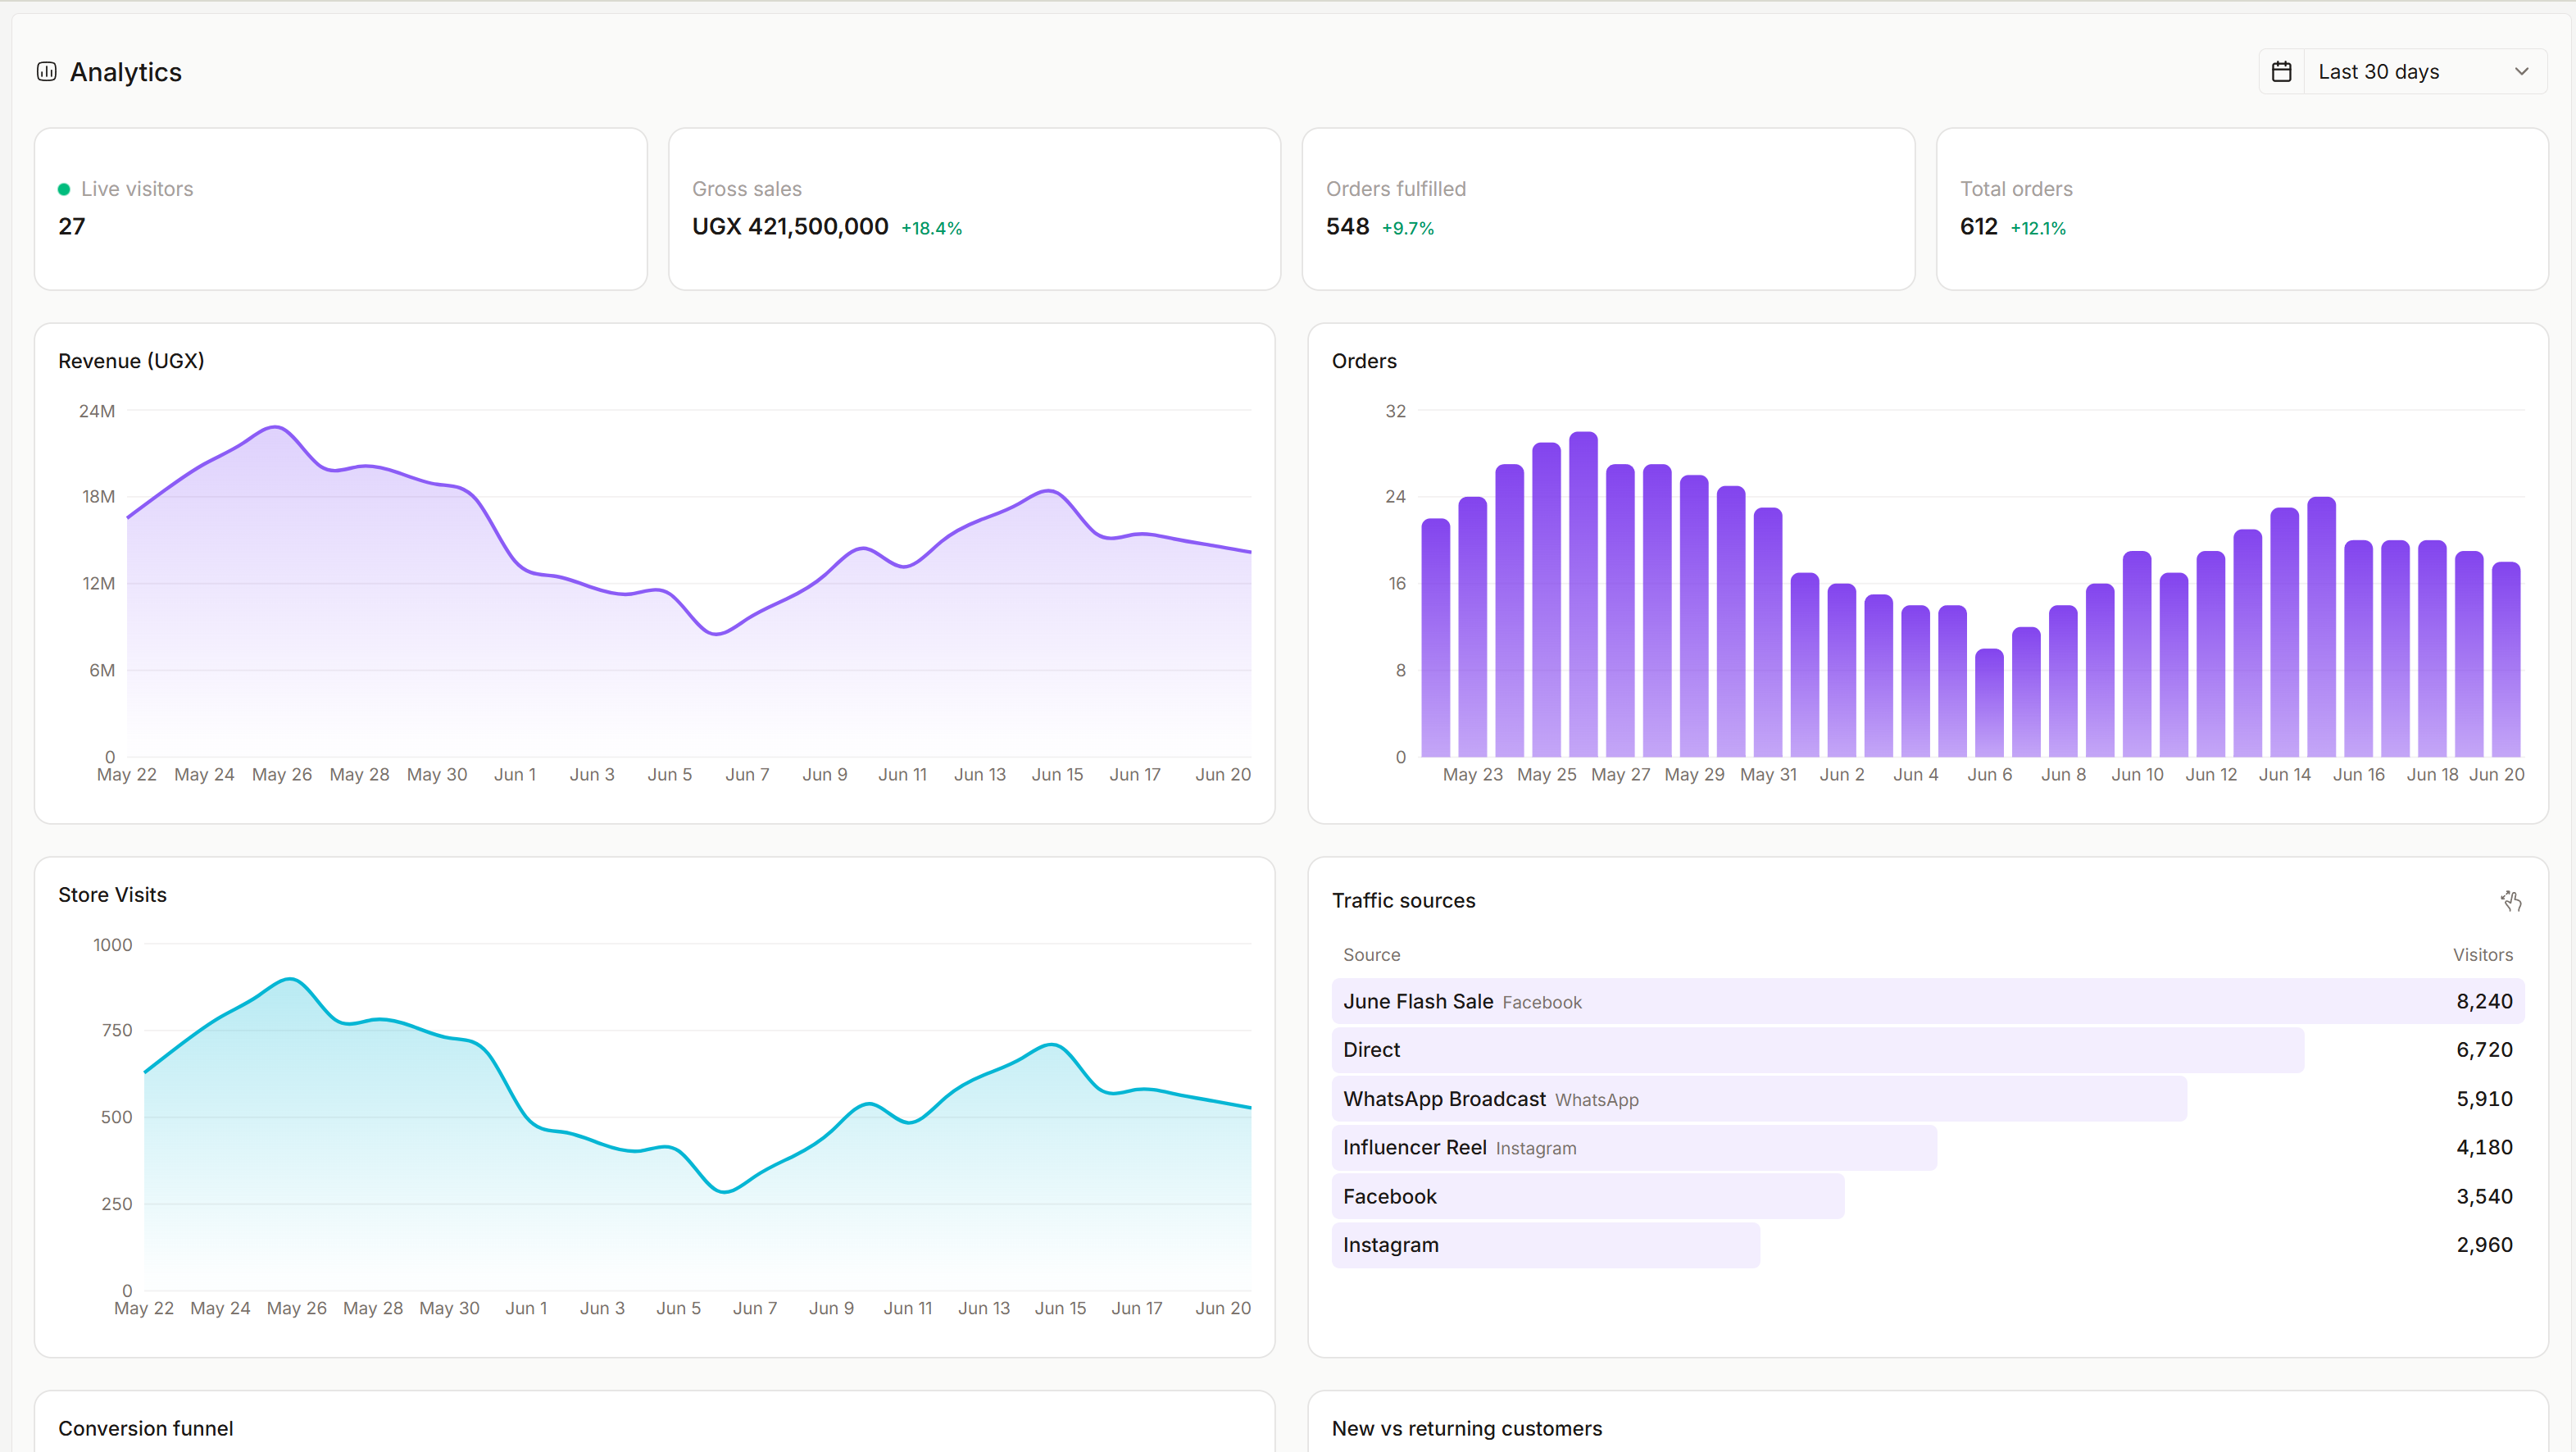Click the New vs returning customers heading

pos(1467,1428)
